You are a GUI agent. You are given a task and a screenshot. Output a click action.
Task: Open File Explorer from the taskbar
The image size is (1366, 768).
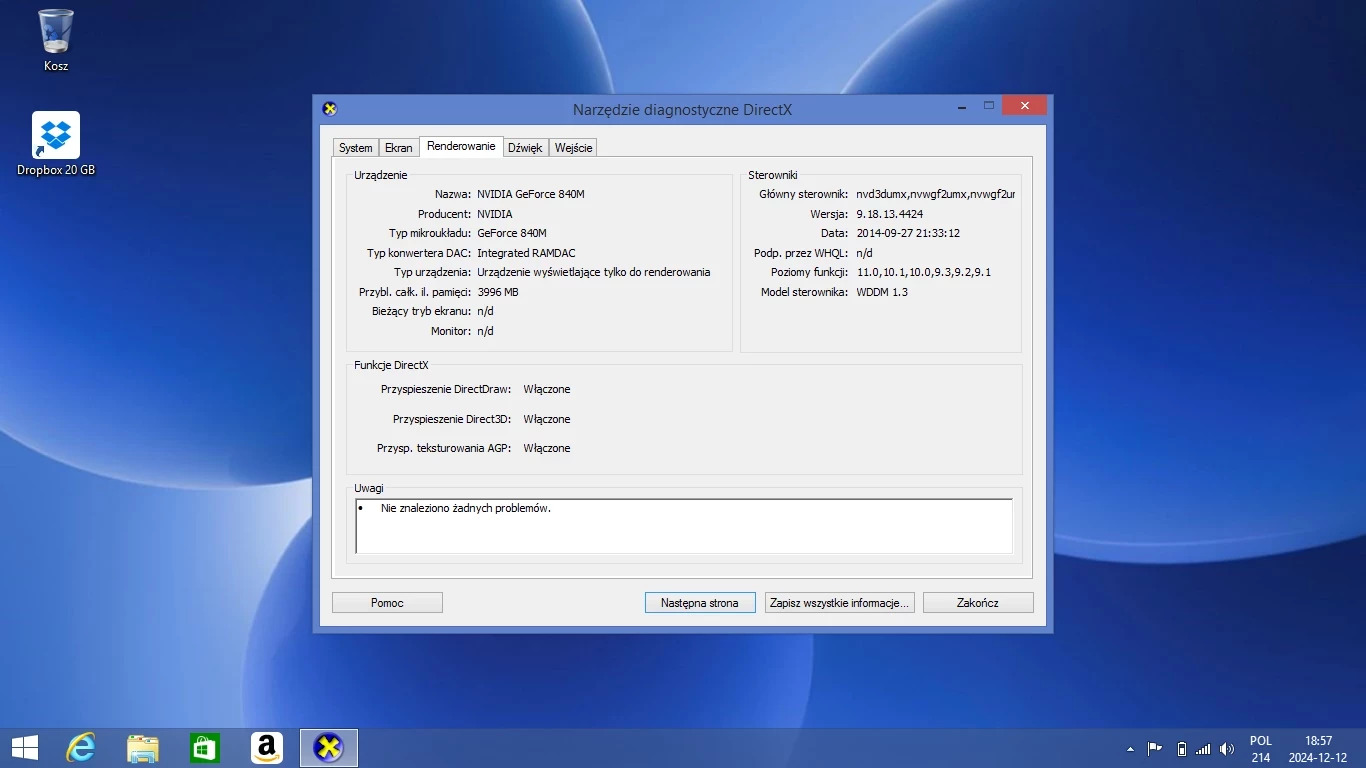[143, 748]
